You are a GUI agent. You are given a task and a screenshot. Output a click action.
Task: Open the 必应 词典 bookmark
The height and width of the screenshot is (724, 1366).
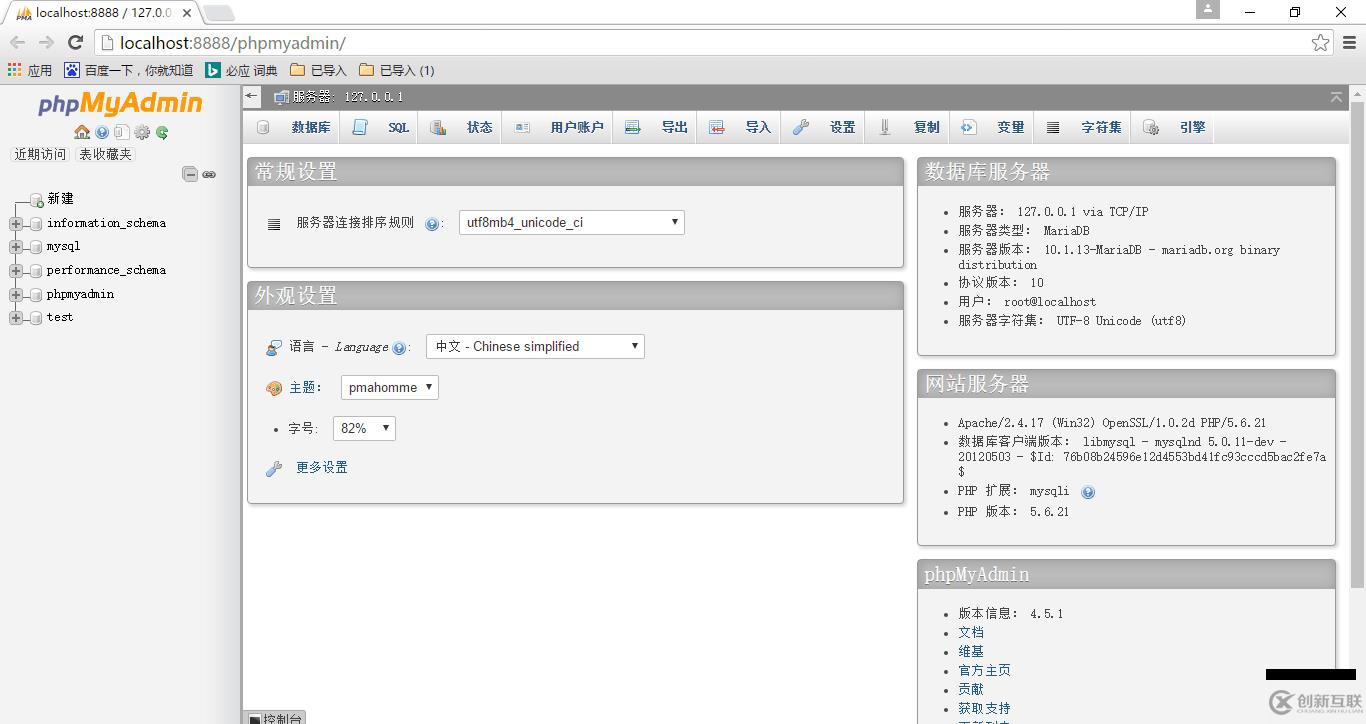click(242, 70)
